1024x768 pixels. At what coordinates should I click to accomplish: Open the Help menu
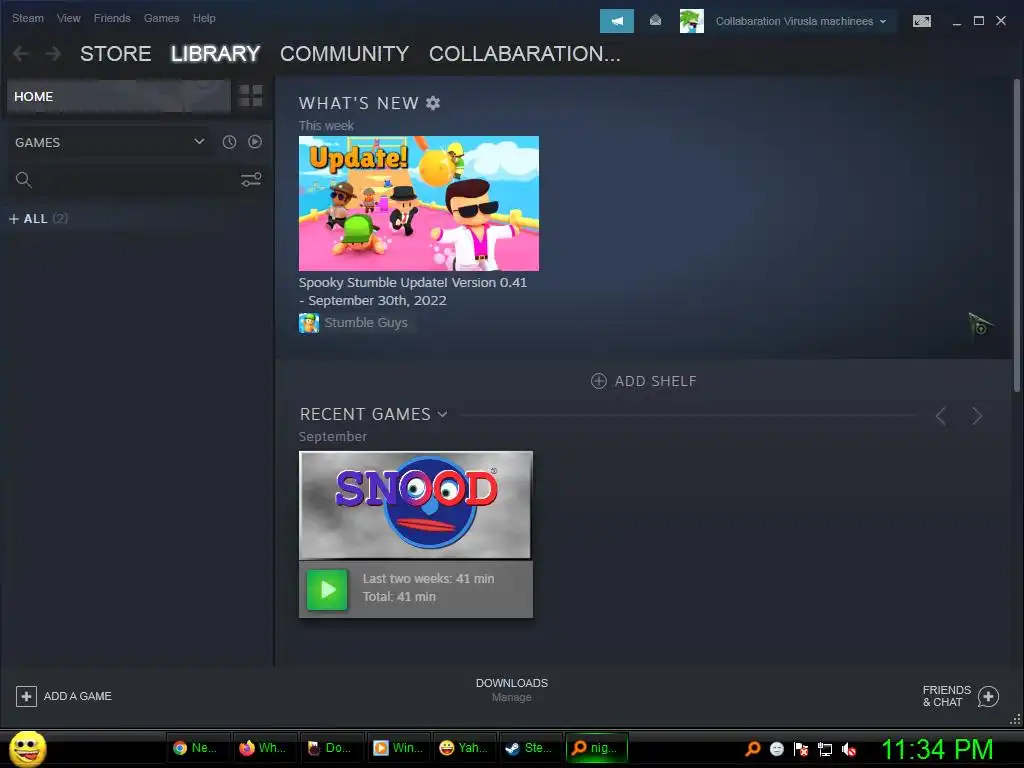[x=204, y=18]
